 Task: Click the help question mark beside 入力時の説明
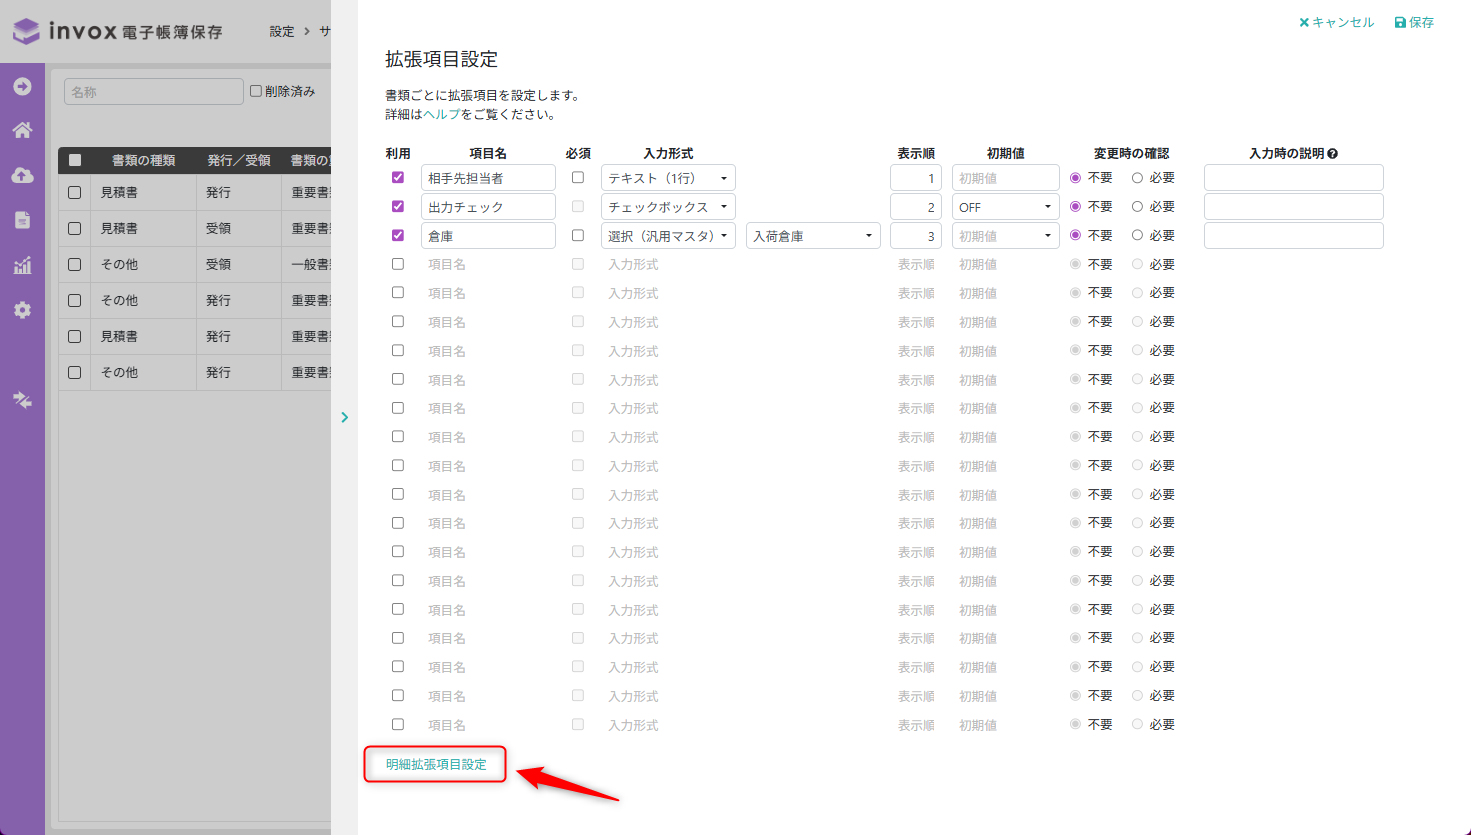click(1333, 154)
